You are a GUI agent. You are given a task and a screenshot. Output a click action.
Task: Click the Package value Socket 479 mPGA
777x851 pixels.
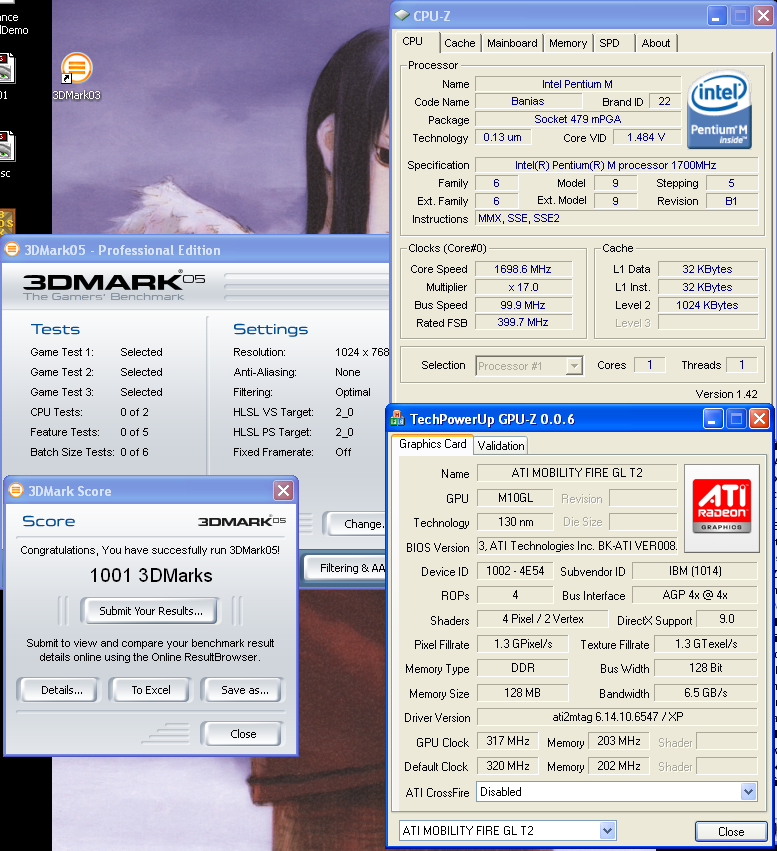coord(578,119)
